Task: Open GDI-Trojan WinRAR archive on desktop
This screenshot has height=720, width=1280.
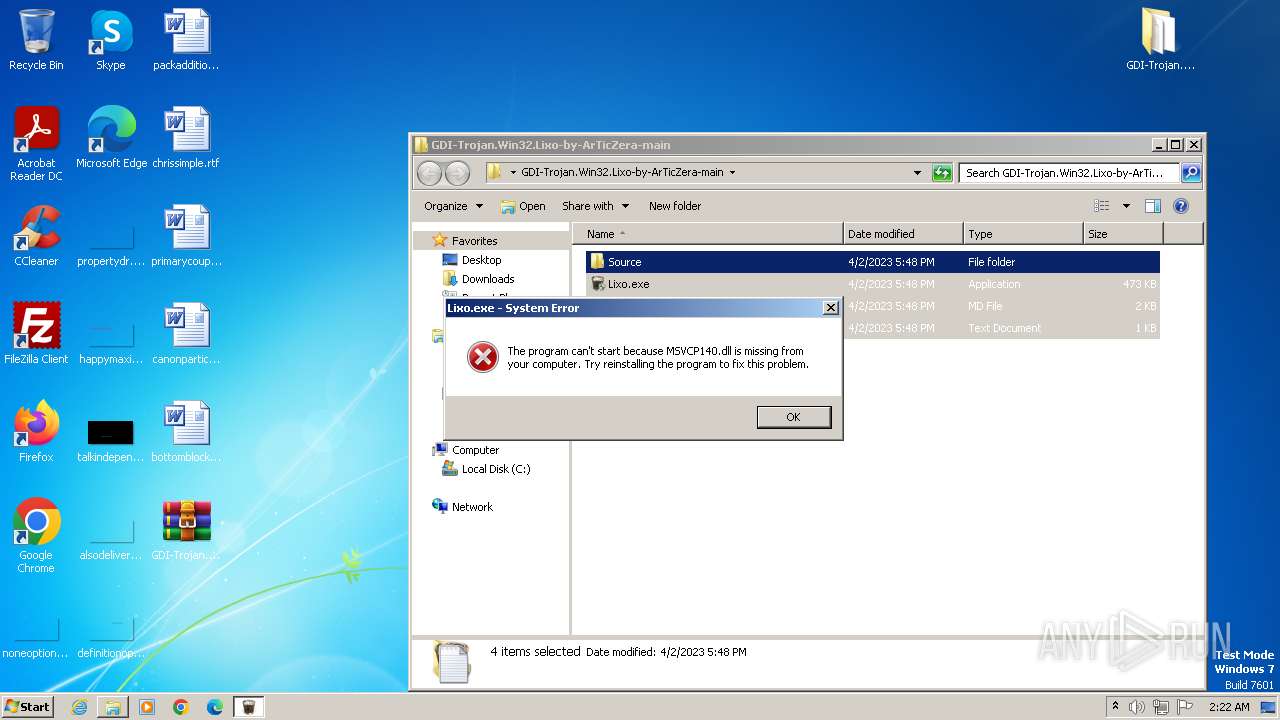Action: click(186, 530)
